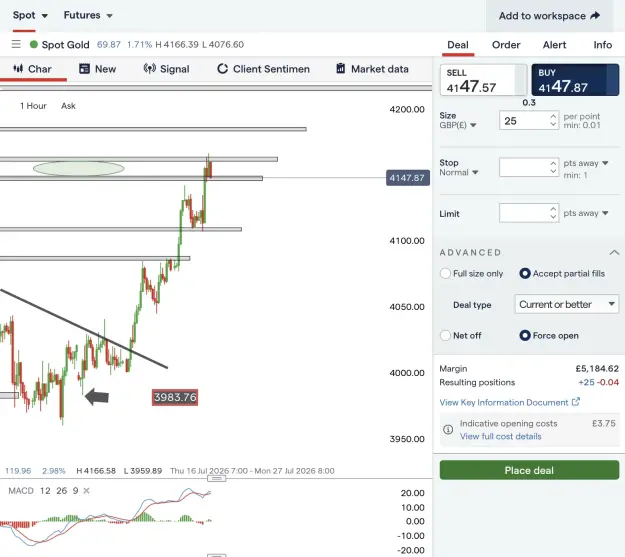Click the Spot Gold market name
This screenshot has width=625, height=557.
(x=65, y=45)
